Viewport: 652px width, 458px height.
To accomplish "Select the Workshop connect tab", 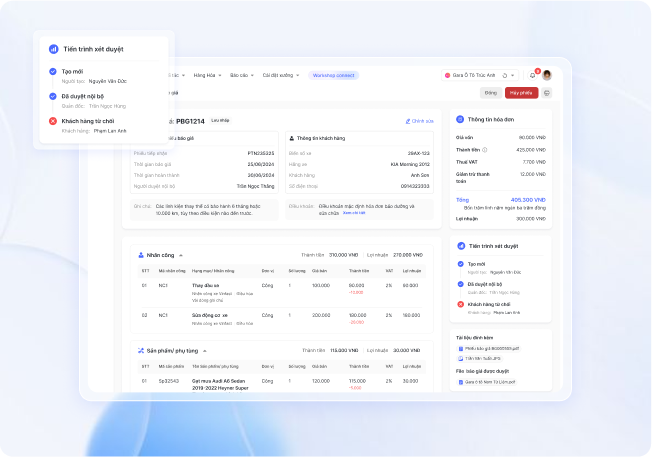I will (x=333, y=75).
